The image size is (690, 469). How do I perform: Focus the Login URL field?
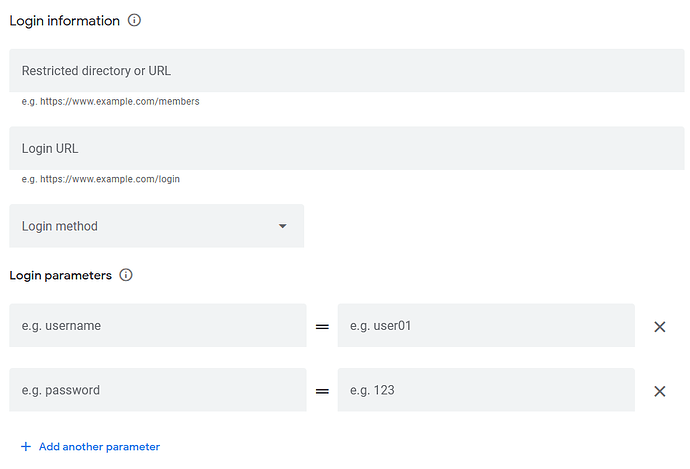[x=347, y=148]
